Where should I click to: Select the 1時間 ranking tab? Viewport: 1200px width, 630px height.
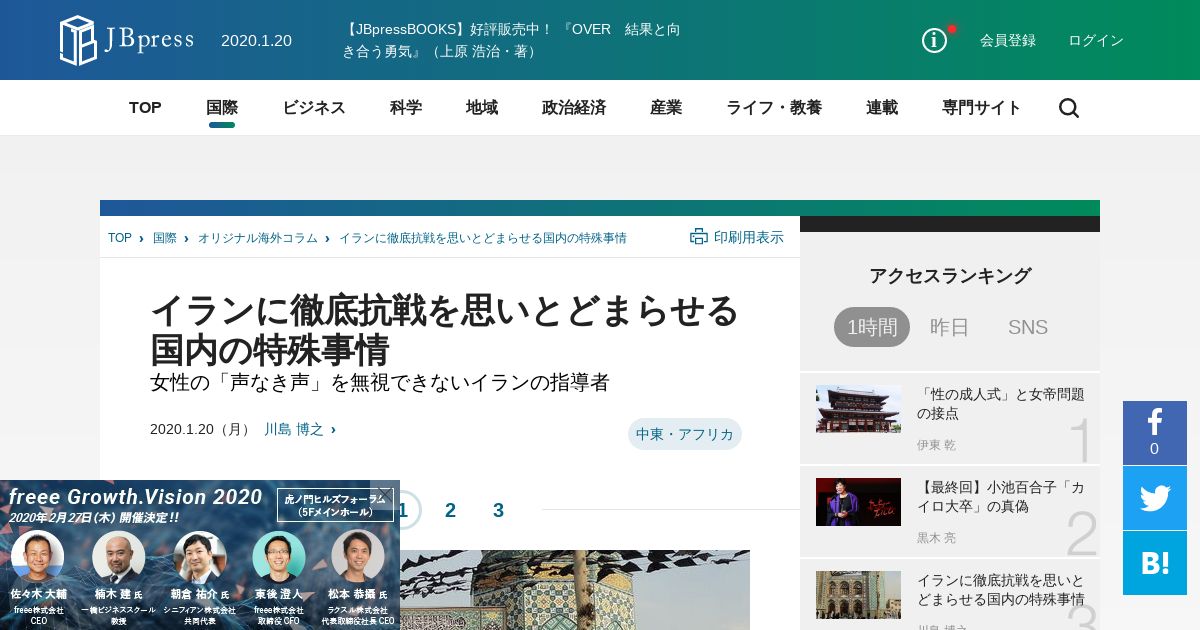[x=872, y=327]
